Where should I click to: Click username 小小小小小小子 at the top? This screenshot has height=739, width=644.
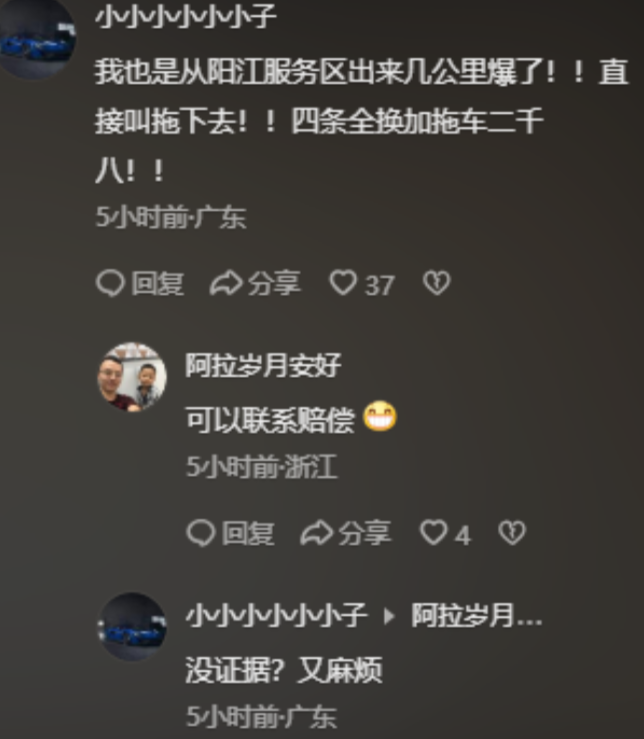185,17
